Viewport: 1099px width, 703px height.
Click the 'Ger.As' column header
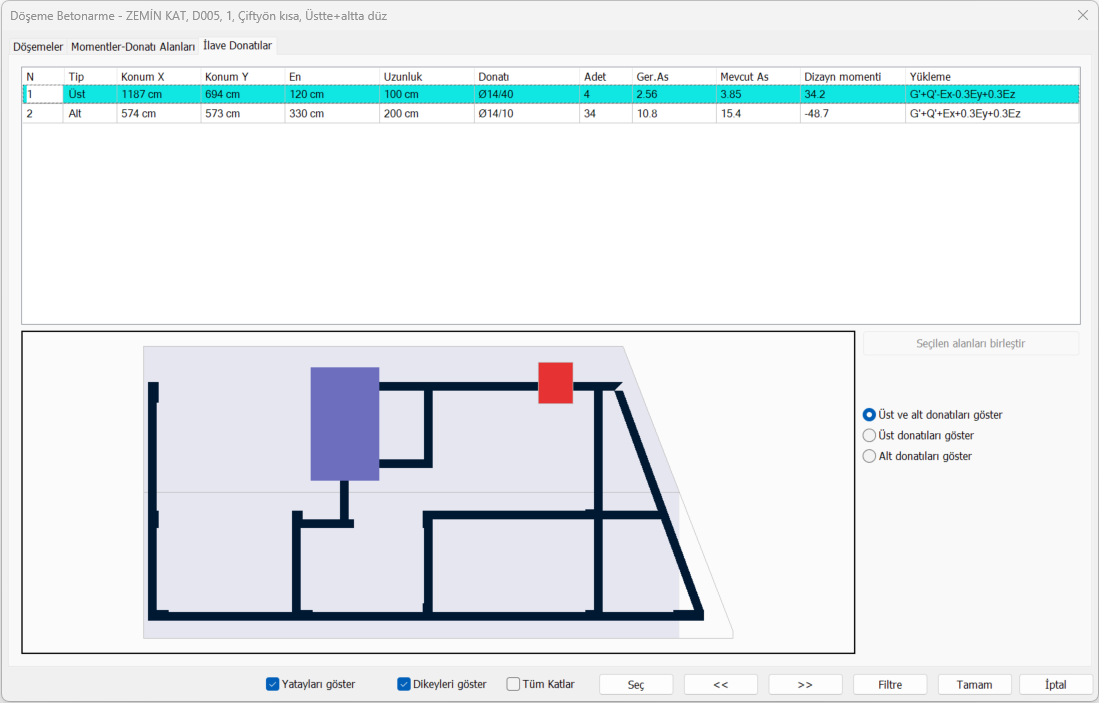(x=674, y=76)
